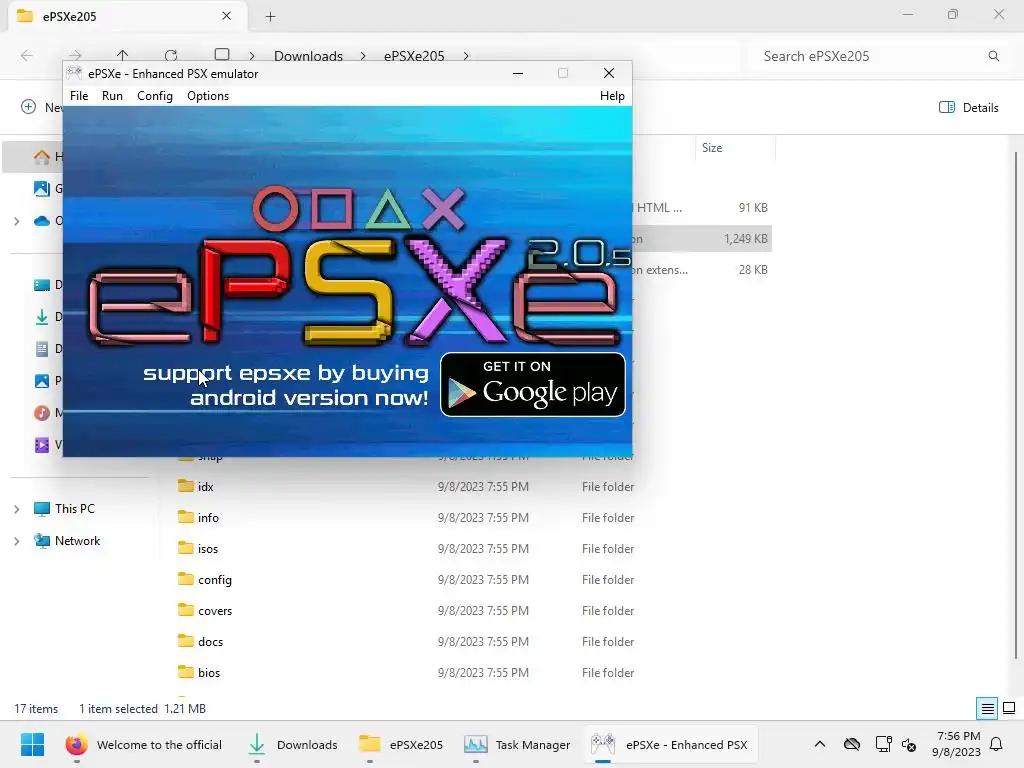Screen dimensions: 1024x768
Task: Open the Music quick access icon
Action: (42, 413)
